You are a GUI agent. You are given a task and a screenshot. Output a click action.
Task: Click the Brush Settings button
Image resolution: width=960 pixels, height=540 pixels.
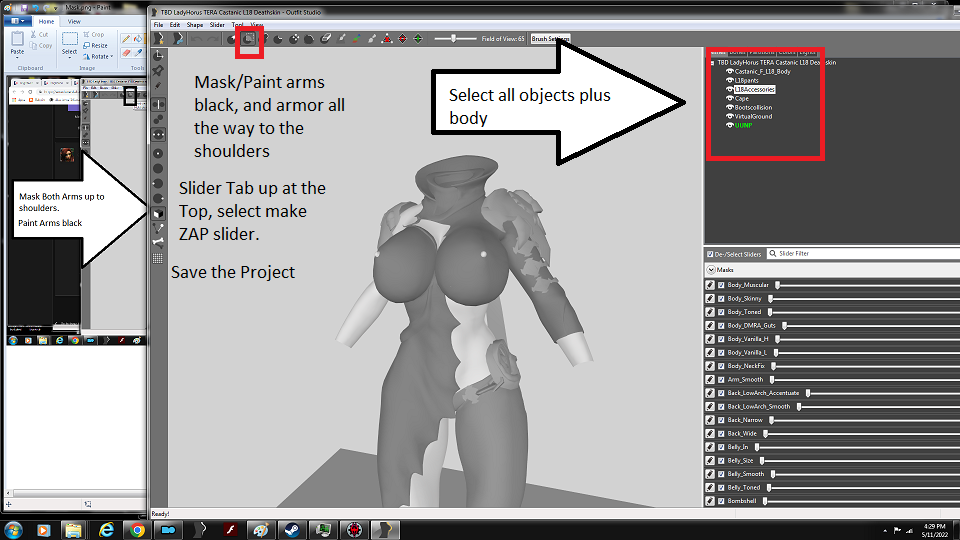coord(550,39)
